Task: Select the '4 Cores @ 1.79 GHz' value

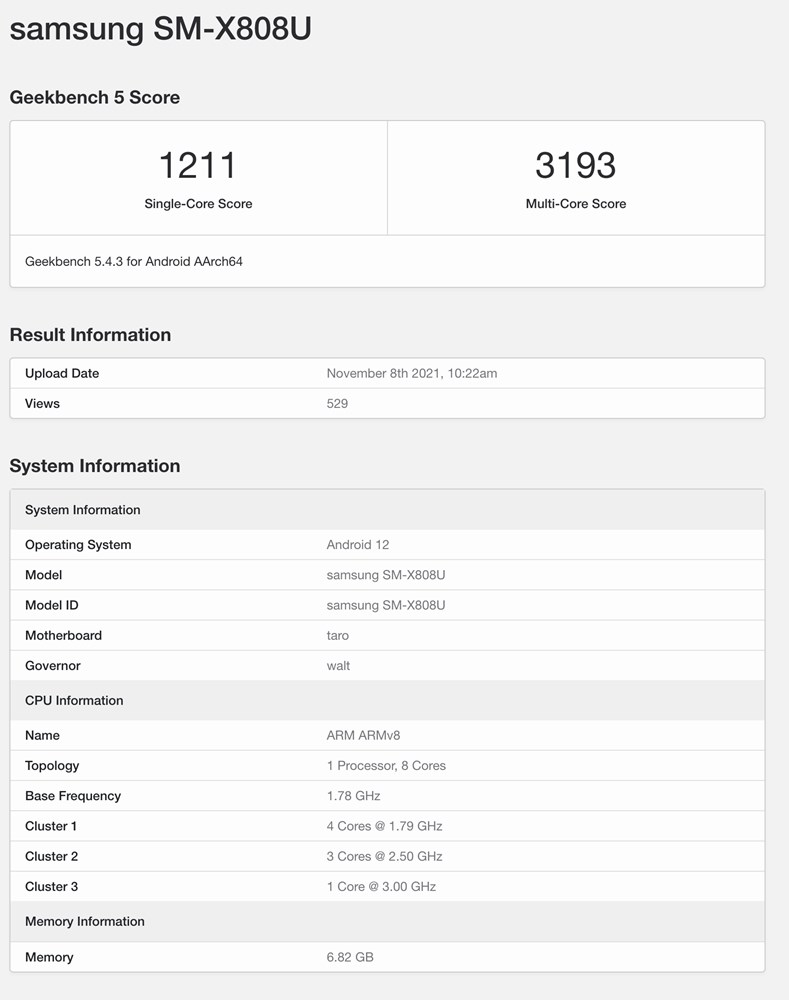Action: point(385,826)
